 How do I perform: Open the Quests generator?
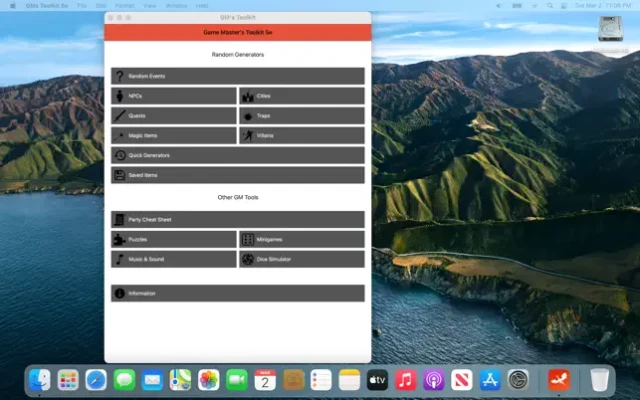pyautogui.click(x=174, y=115)
